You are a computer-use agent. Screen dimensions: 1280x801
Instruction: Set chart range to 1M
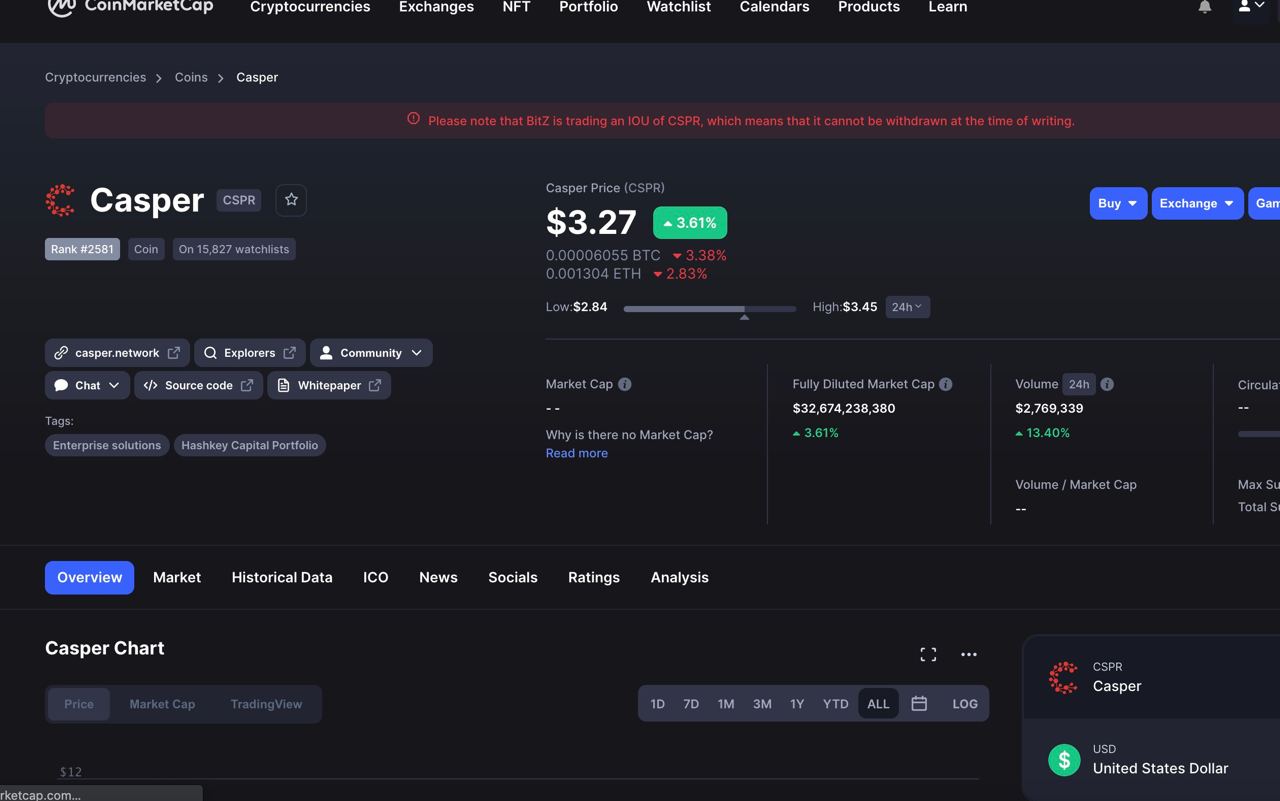tap(726, 704)
